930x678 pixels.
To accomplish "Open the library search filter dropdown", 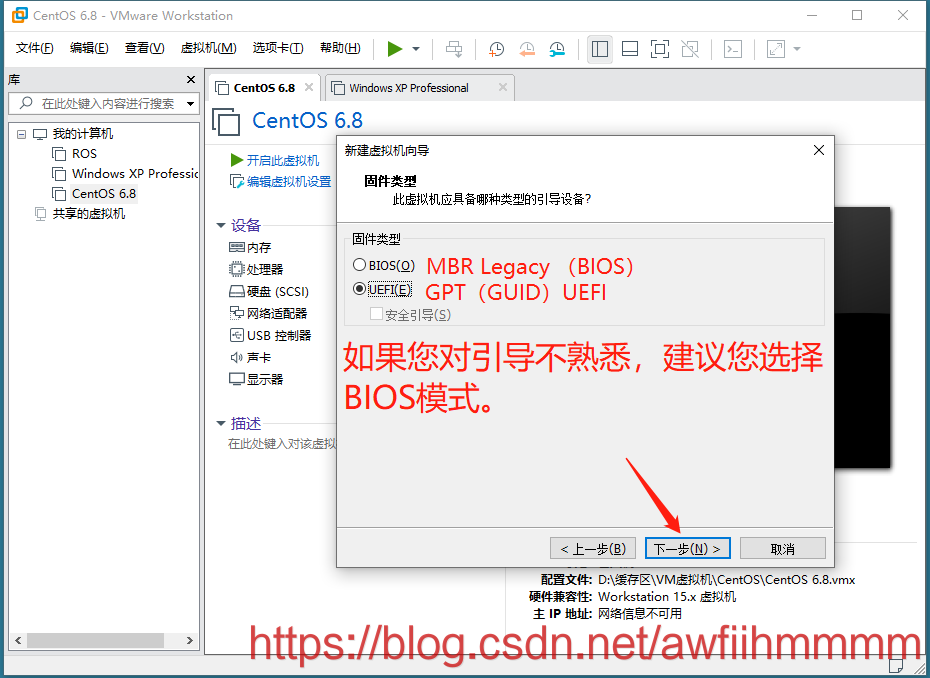I will pyautogui.click(x=190, y=104).
